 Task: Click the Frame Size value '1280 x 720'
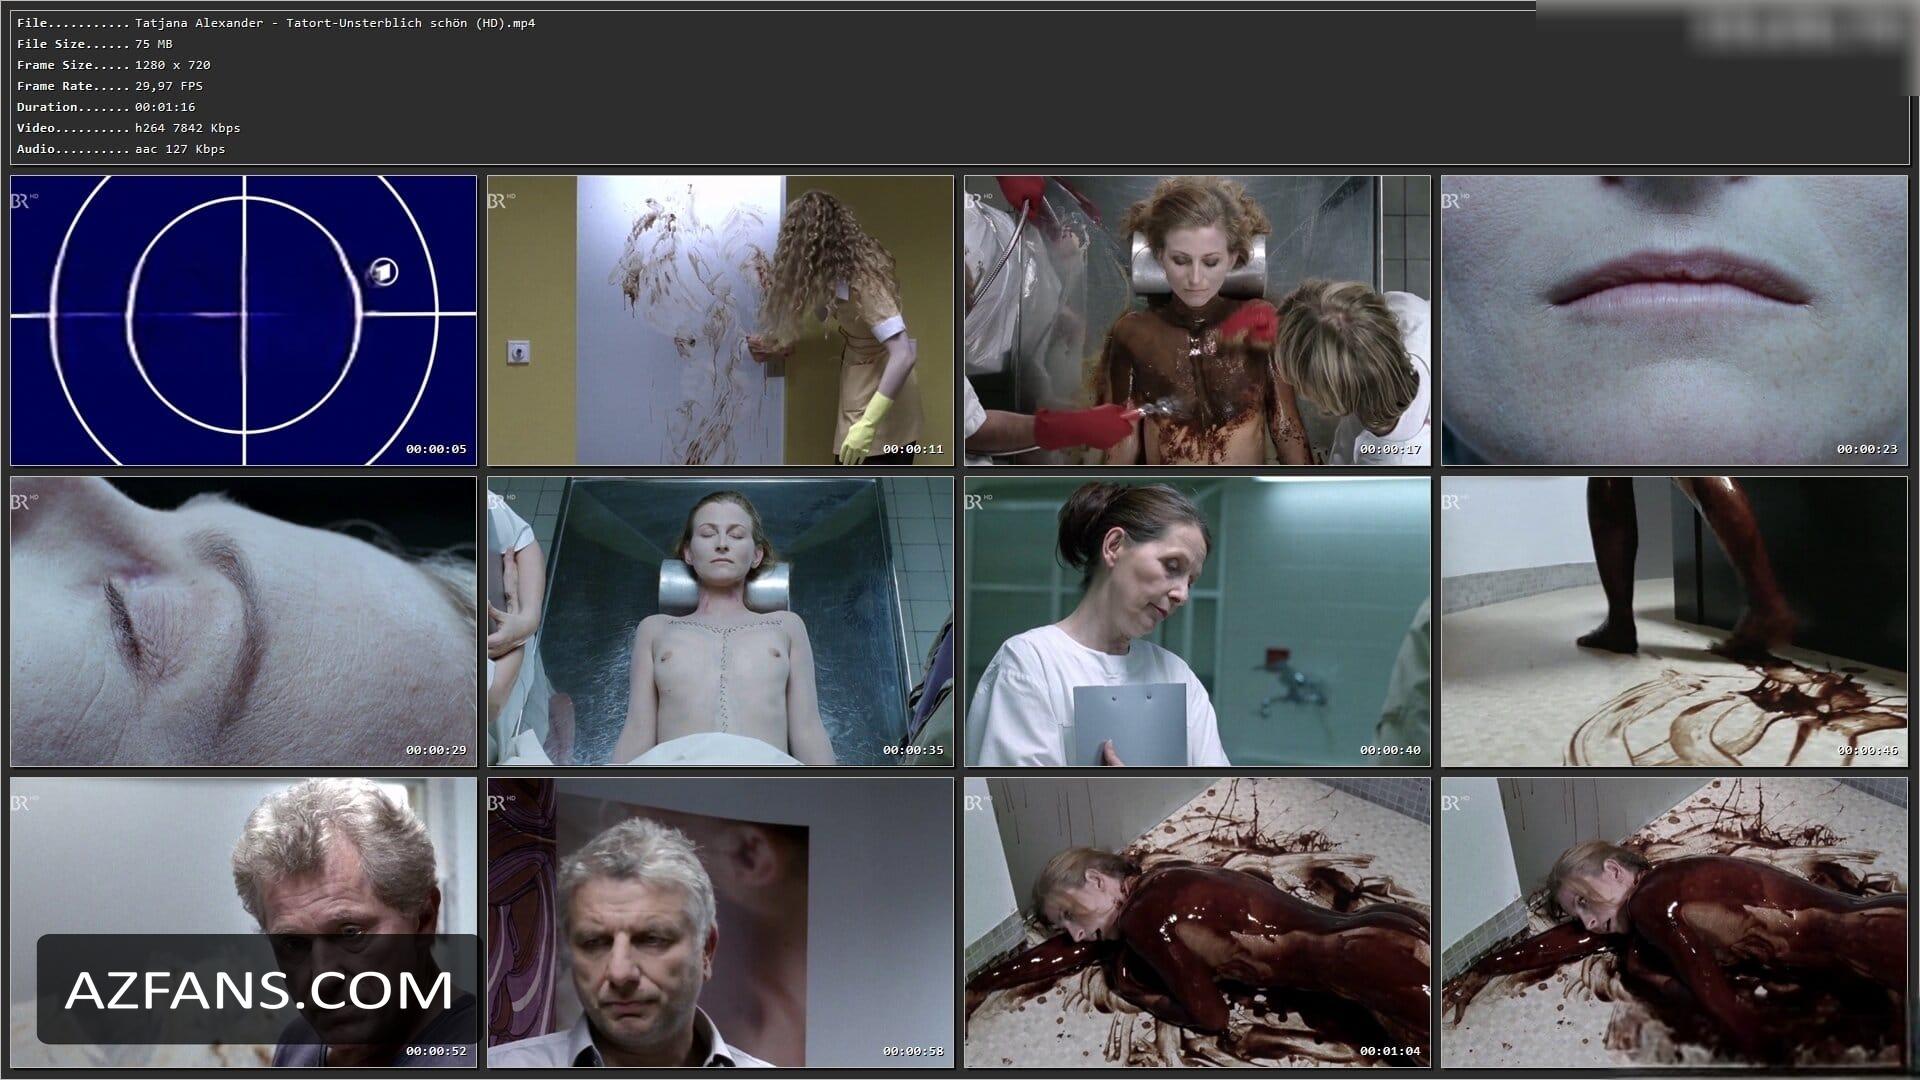(x=173, y=65)
